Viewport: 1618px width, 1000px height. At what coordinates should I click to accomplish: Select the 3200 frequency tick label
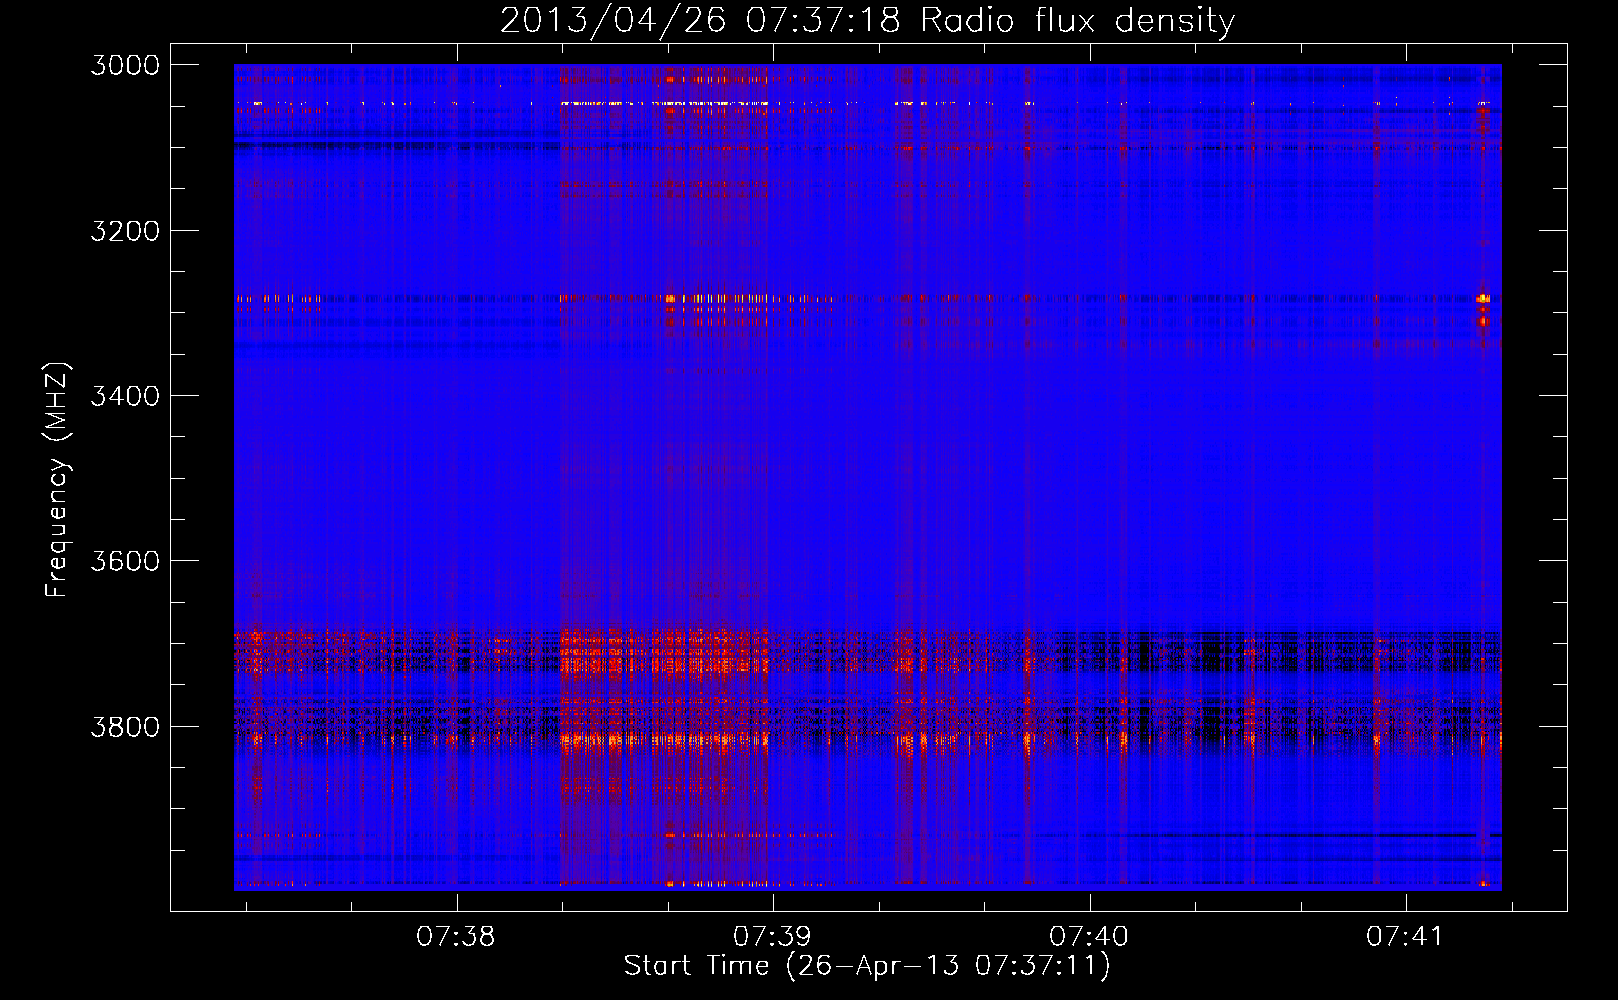(x=125, y=231)
